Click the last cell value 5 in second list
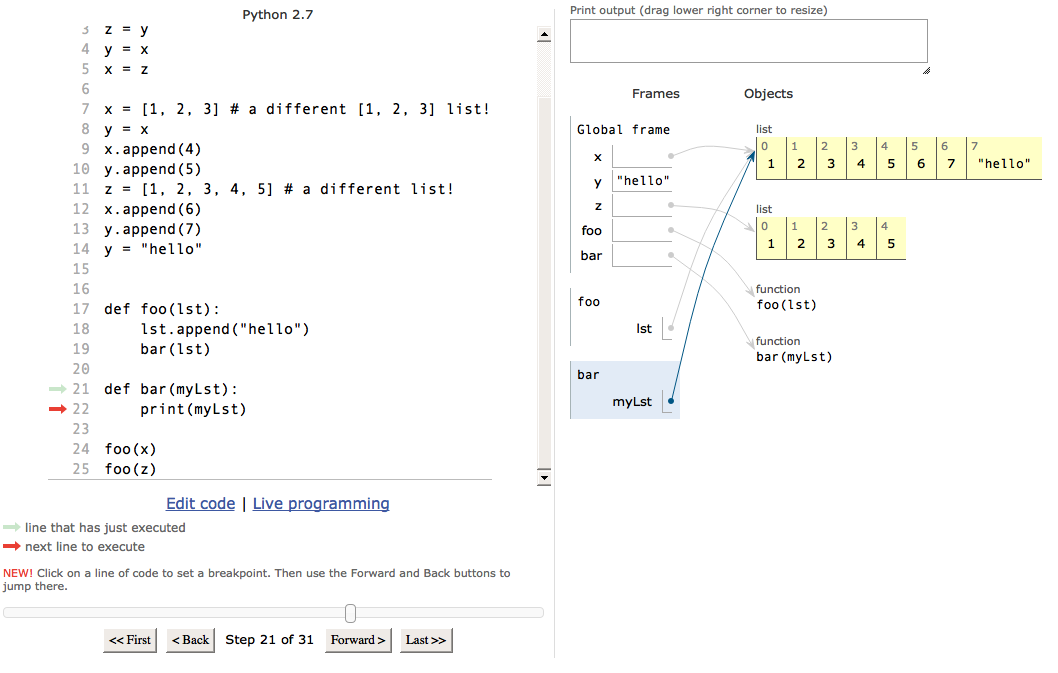The height and width of the screenshot is (673, 1058). pos(891,238)
